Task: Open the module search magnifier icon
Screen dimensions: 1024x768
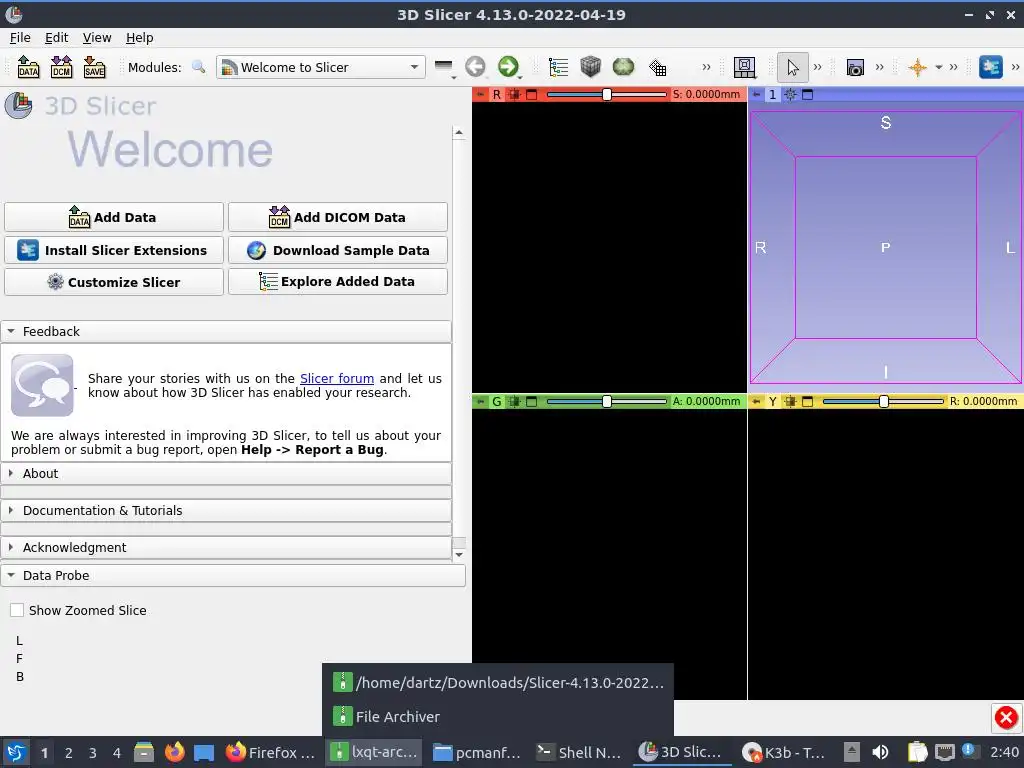Action: tap(199, 67)
